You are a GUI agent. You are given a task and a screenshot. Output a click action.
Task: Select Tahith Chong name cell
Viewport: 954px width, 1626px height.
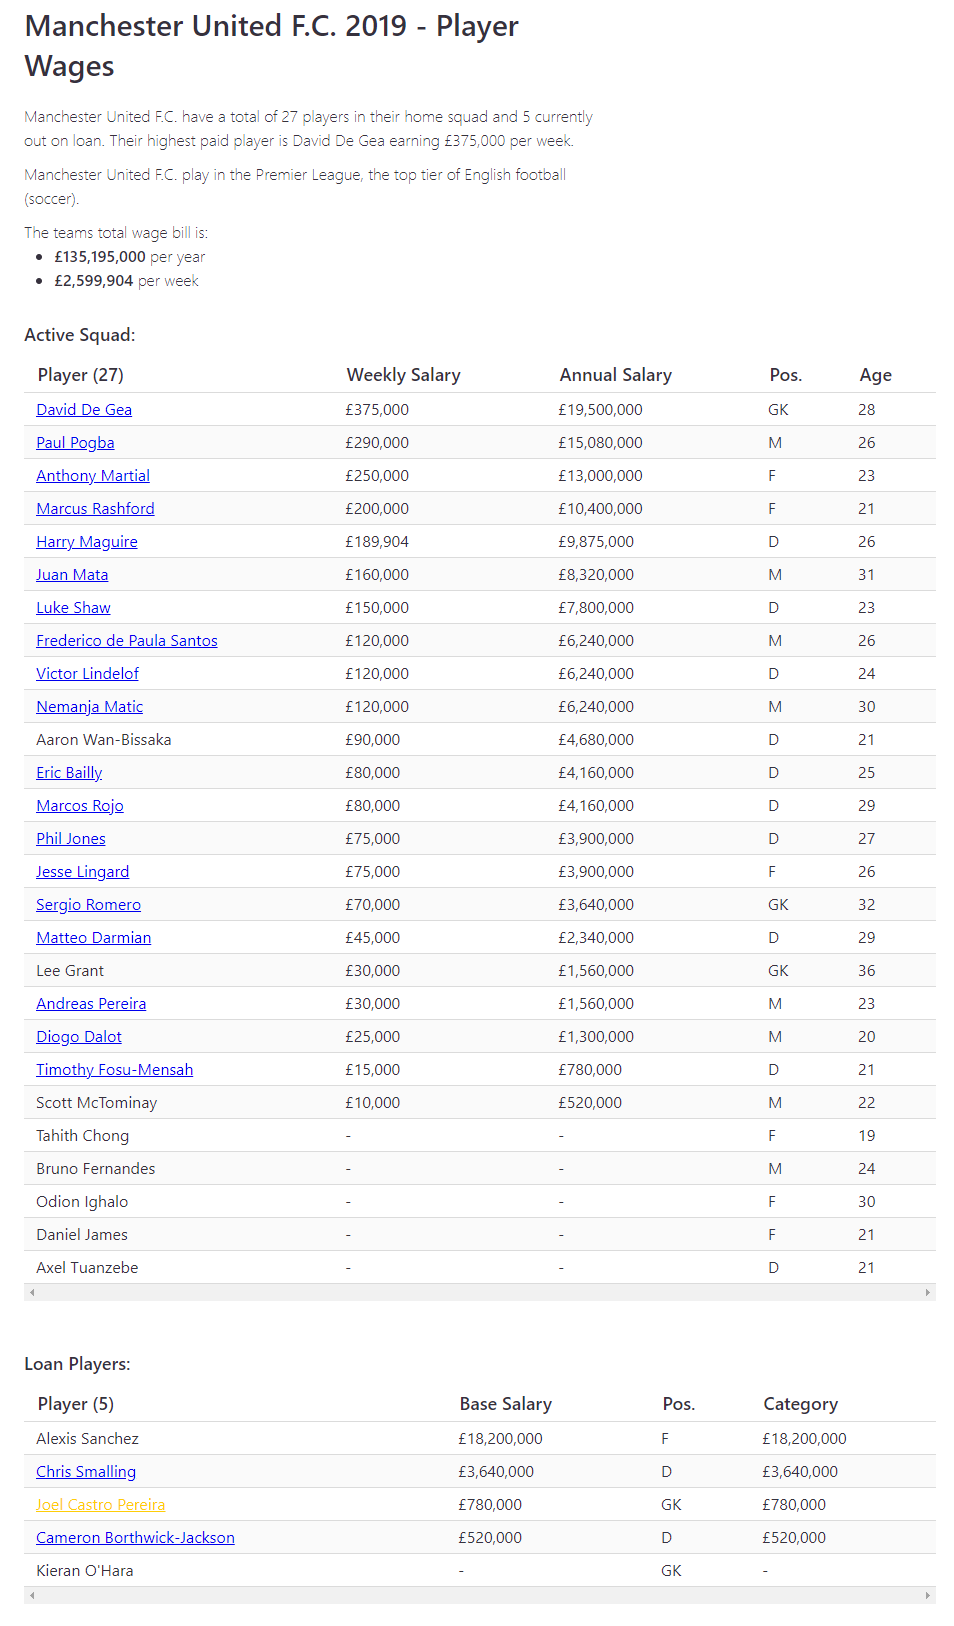click(x=82, y=1135)
